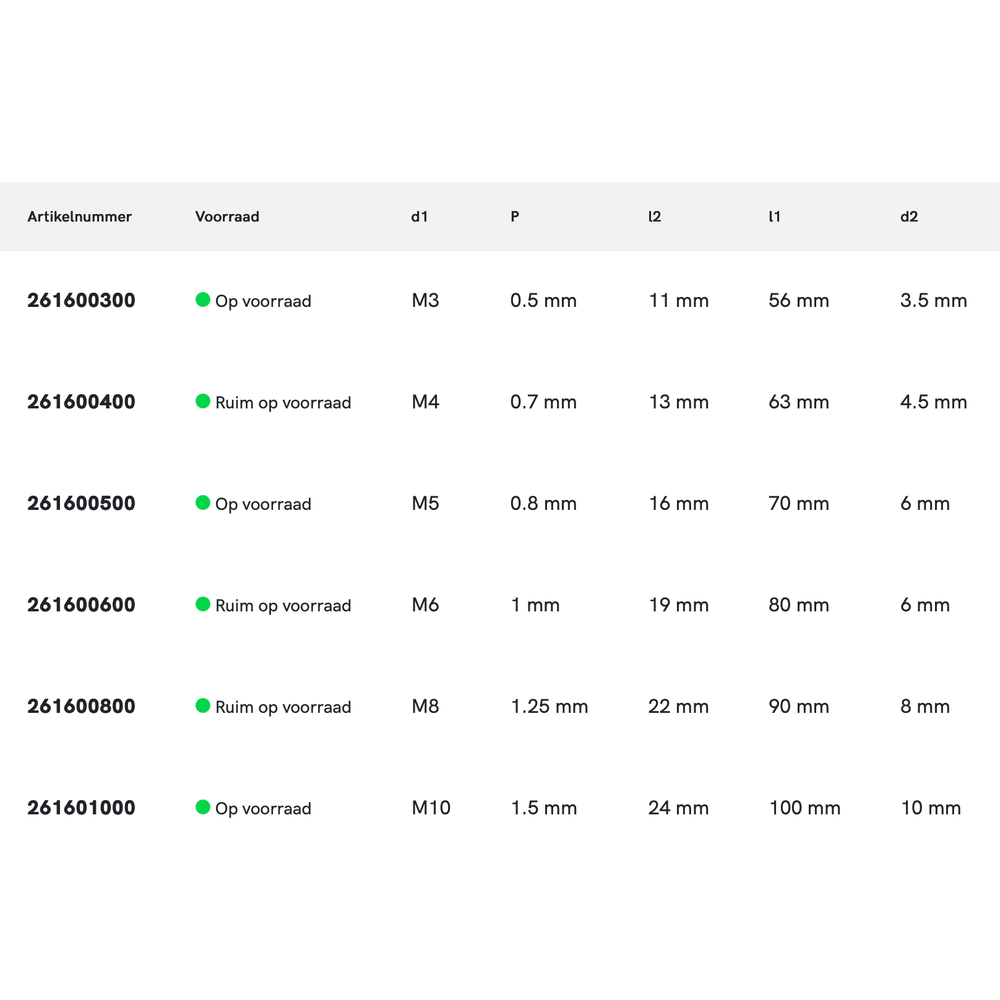Click 'Ruim op voorraad' text for 261600800

(283, 707)
